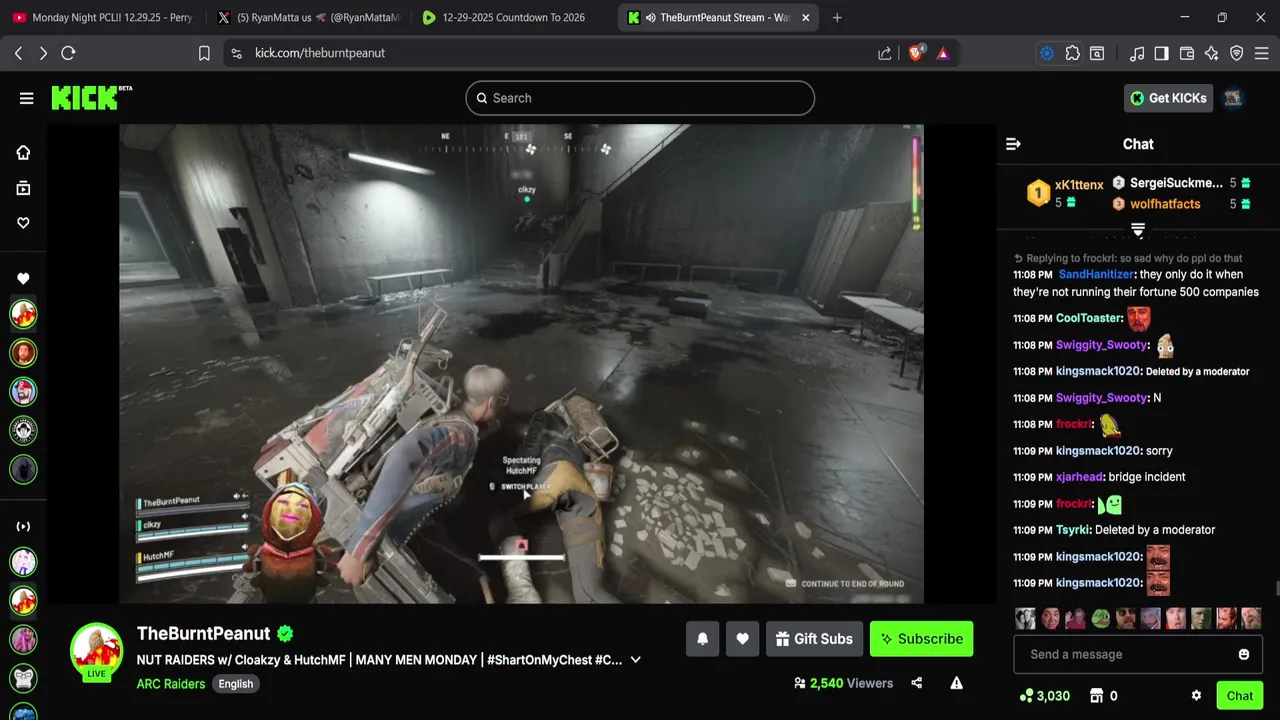Go to the Kick home icon in sidebar
This screenshot has width=1280, height=720.
pos(23,152)
